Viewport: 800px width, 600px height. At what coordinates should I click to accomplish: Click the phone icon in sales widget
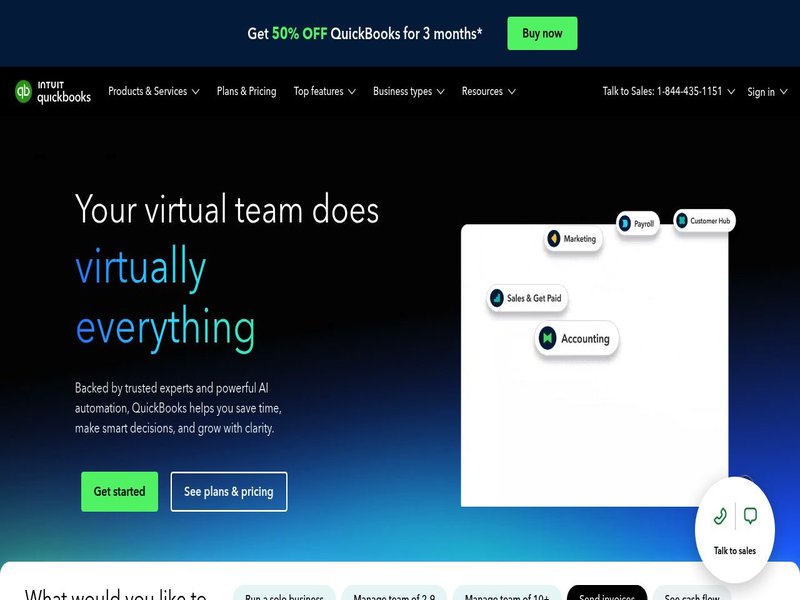click(720, 516)
